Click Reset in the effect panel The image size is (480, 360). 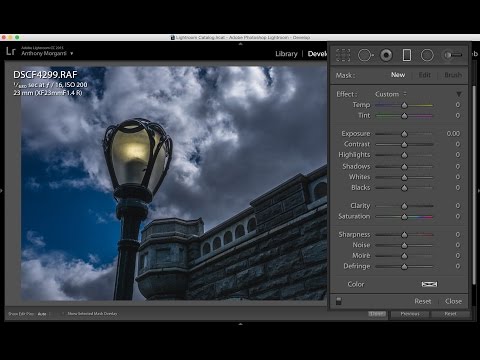(x=422, y=301)
